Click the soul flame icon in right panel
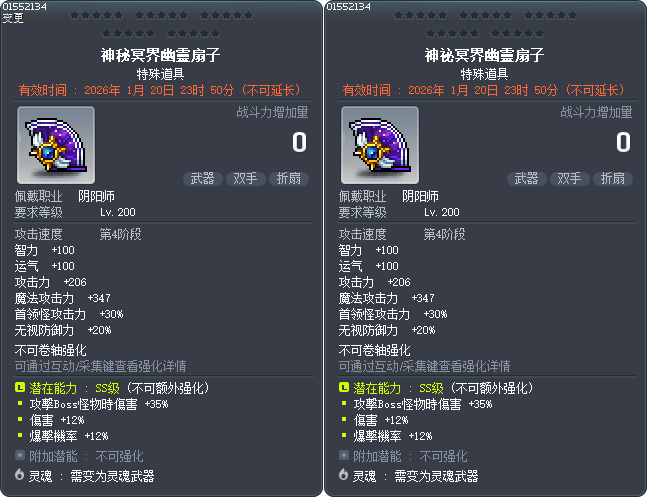This screenshot has height=499, width=648. 343,475
